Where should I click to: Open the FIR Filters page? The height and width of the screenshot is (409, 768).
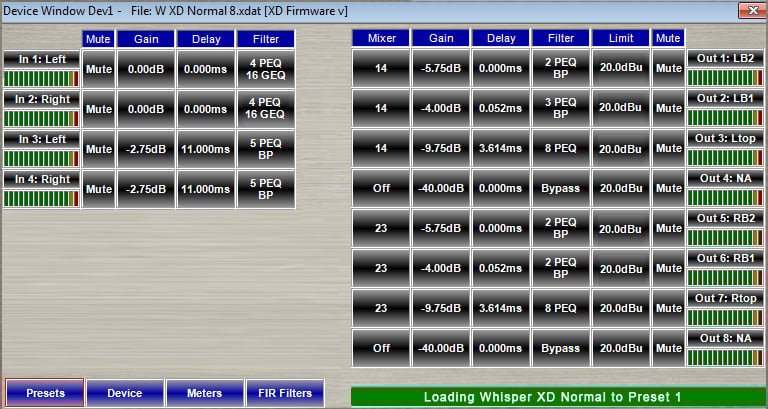285,393
